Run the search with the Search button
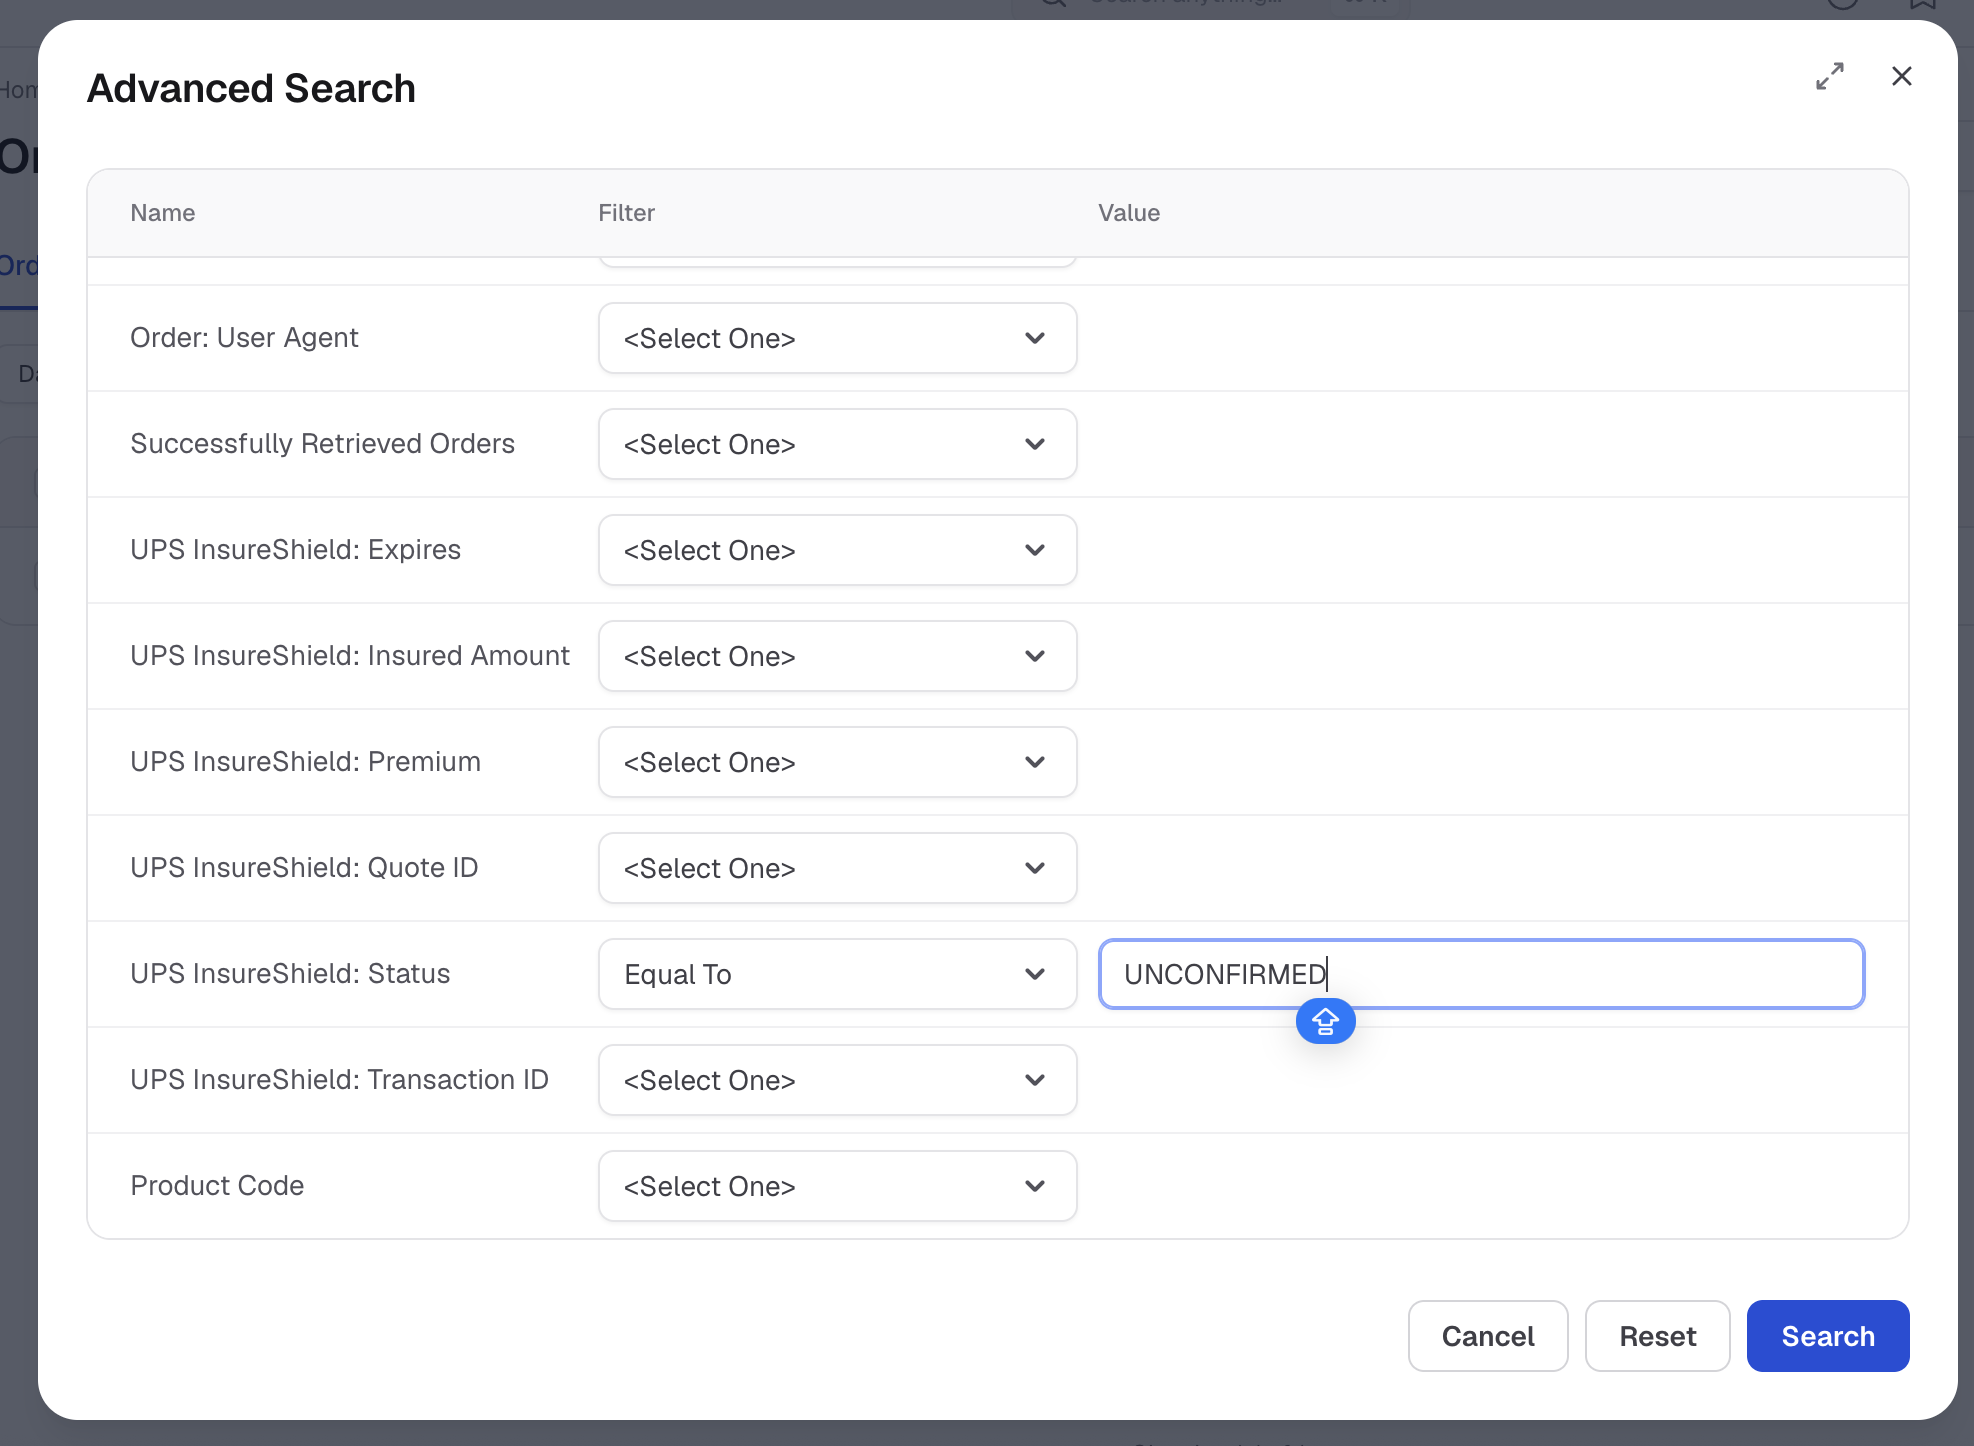 1828,1336
